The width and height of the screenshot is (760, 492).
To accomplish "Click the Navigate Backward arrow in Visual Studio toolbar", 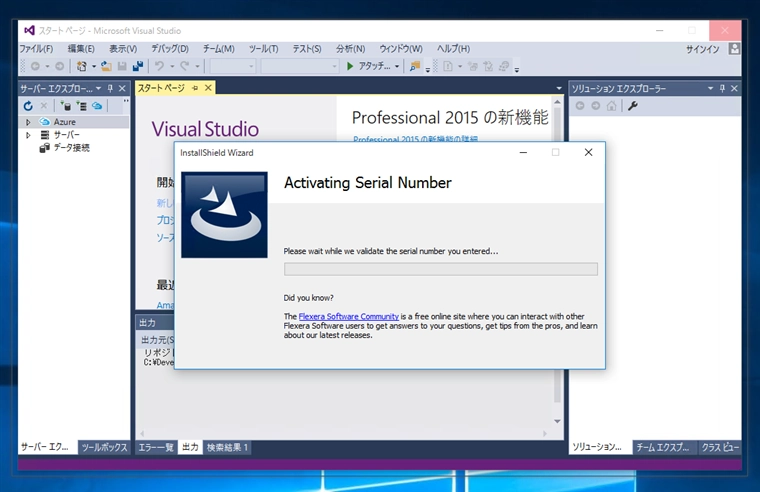I will click(35, 66).
